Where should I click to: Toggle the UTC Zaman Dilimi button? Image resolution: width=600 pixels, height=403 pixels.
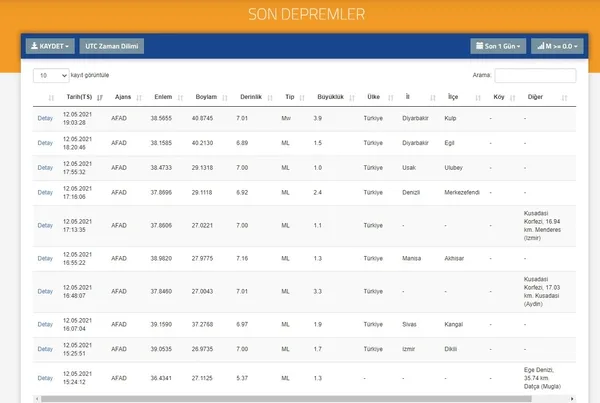click(x=114, y=46)
